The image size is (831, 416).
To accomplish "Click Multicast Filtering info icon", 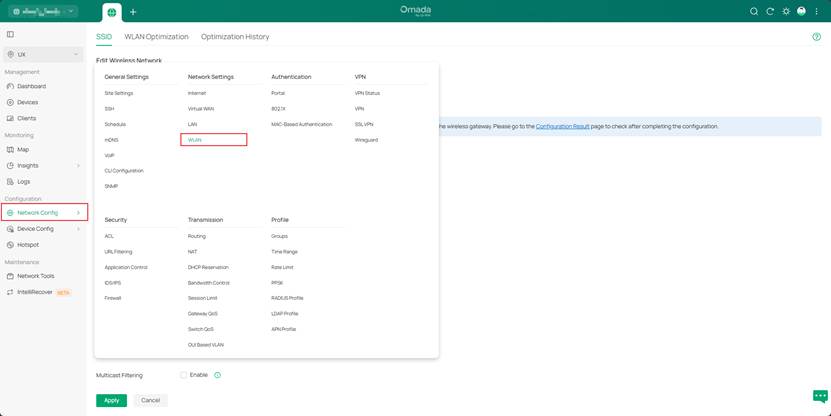I will (x=217, y=375).
